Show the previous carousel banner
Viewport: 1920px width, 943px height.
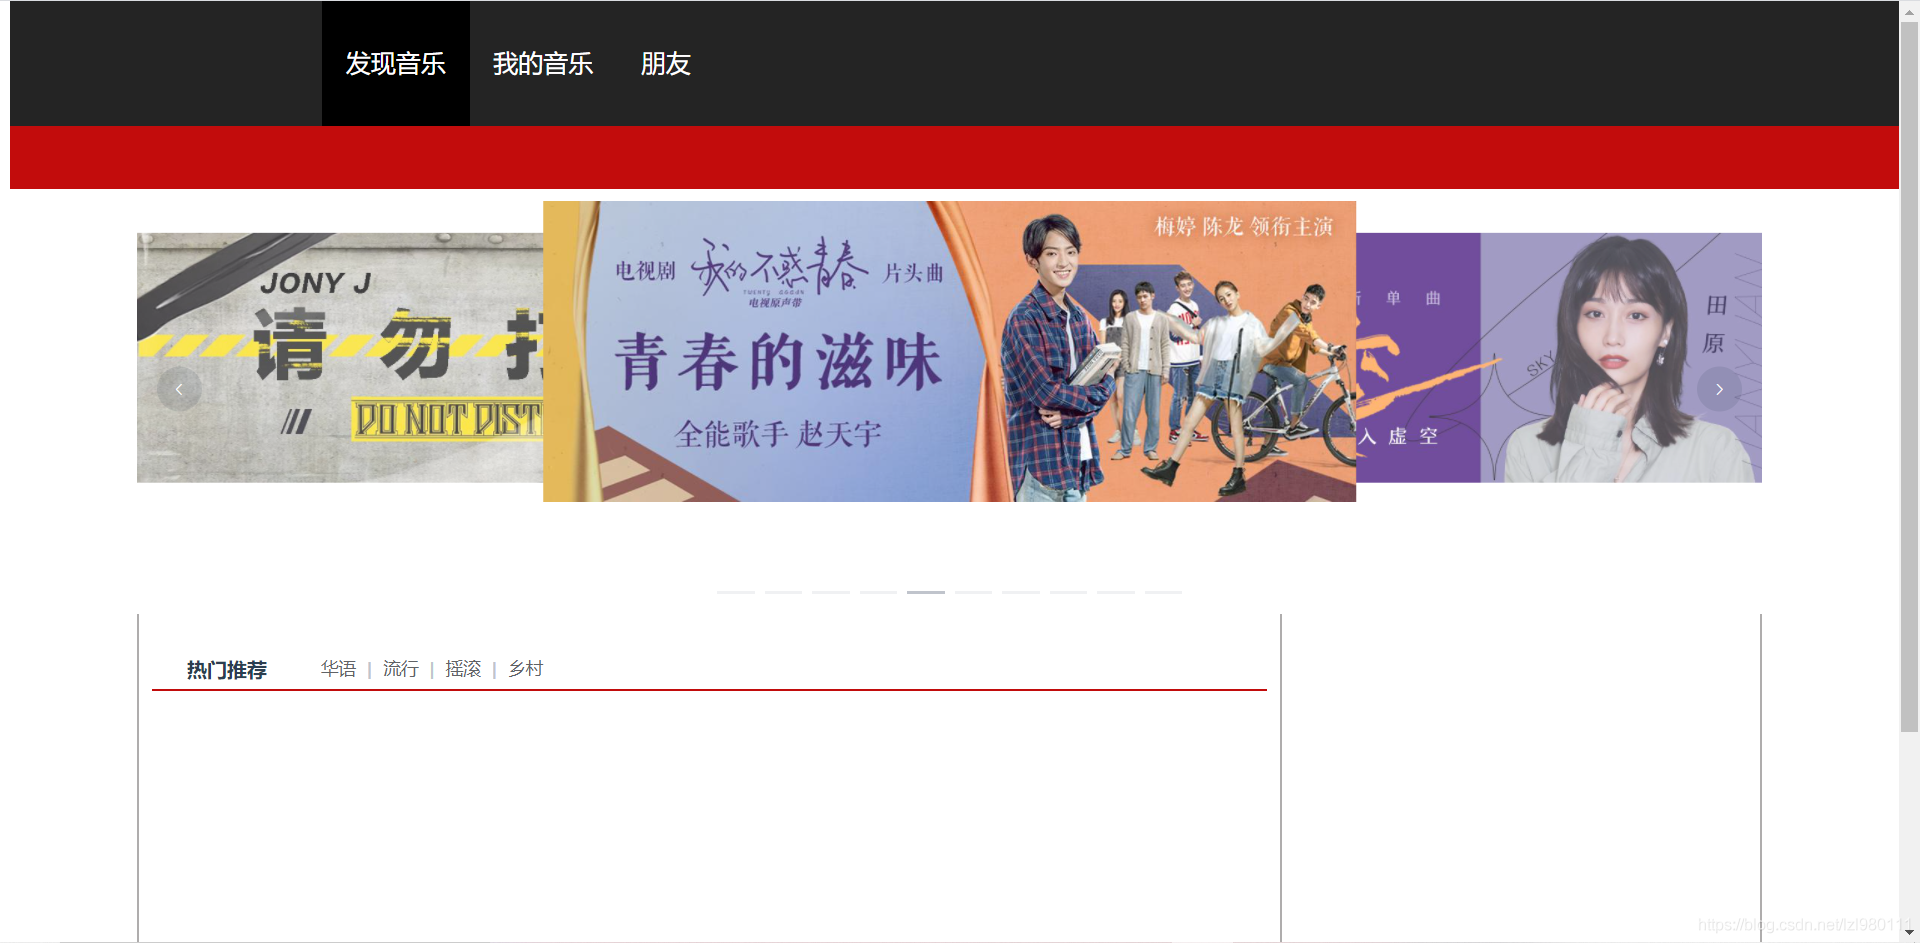click(179, 389)
